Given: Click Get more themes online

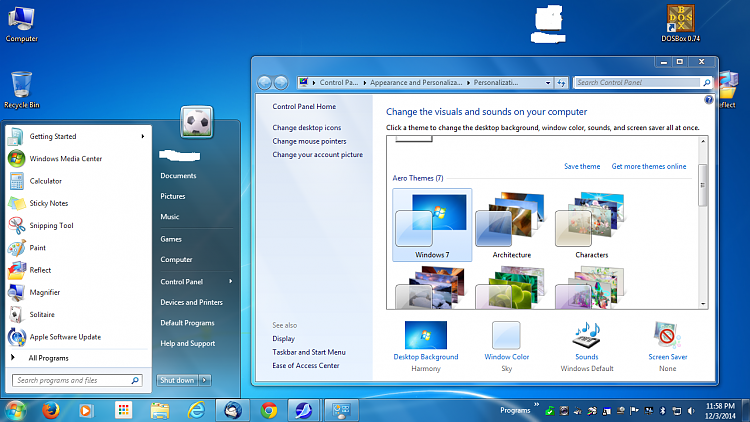Looking at the screenshot, I should tap(649, 167).
